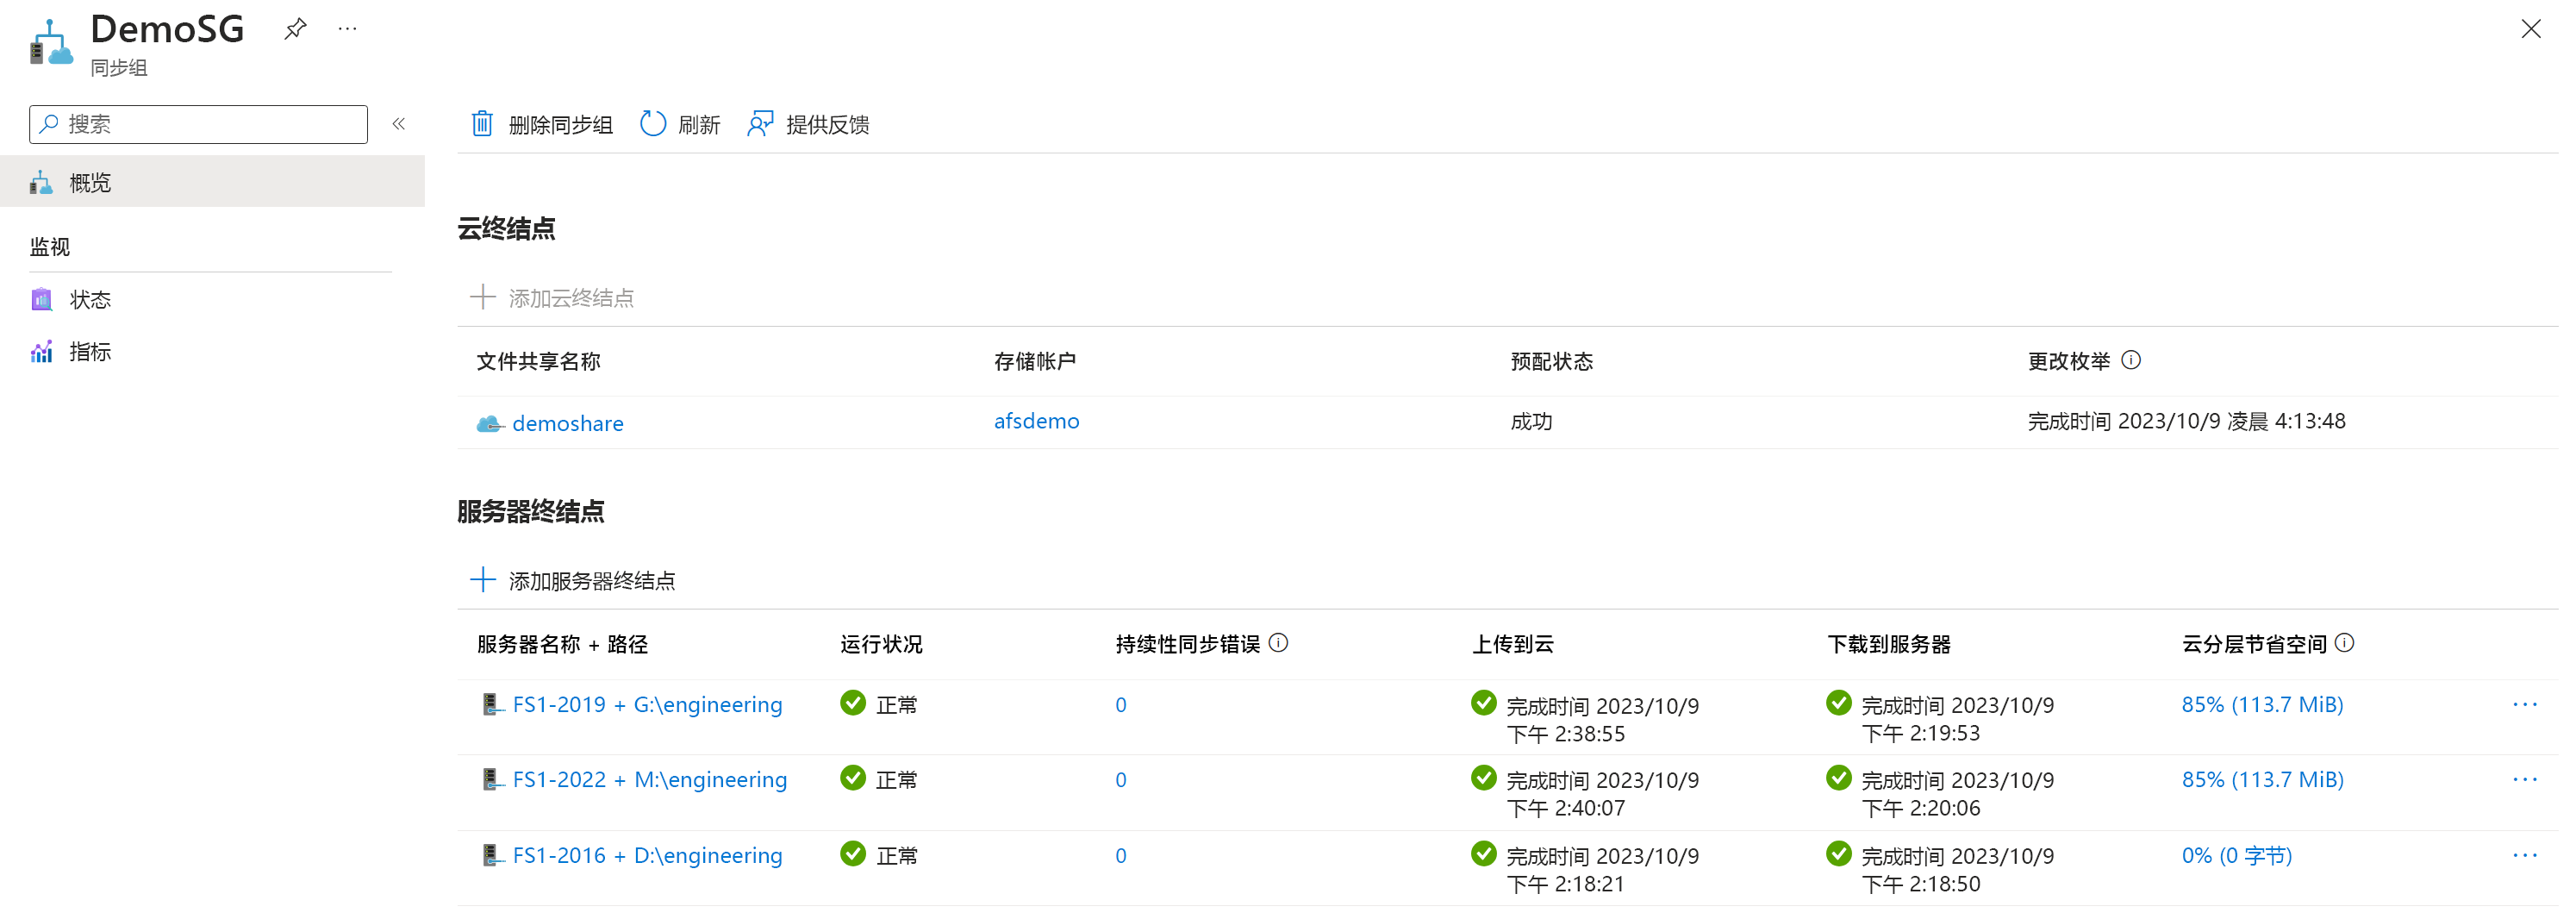The height and width of the screenshot is (919, 2576).
Task: Open server endpoint FS1-2022 + M:\engineering
Action: click(649, 779)
